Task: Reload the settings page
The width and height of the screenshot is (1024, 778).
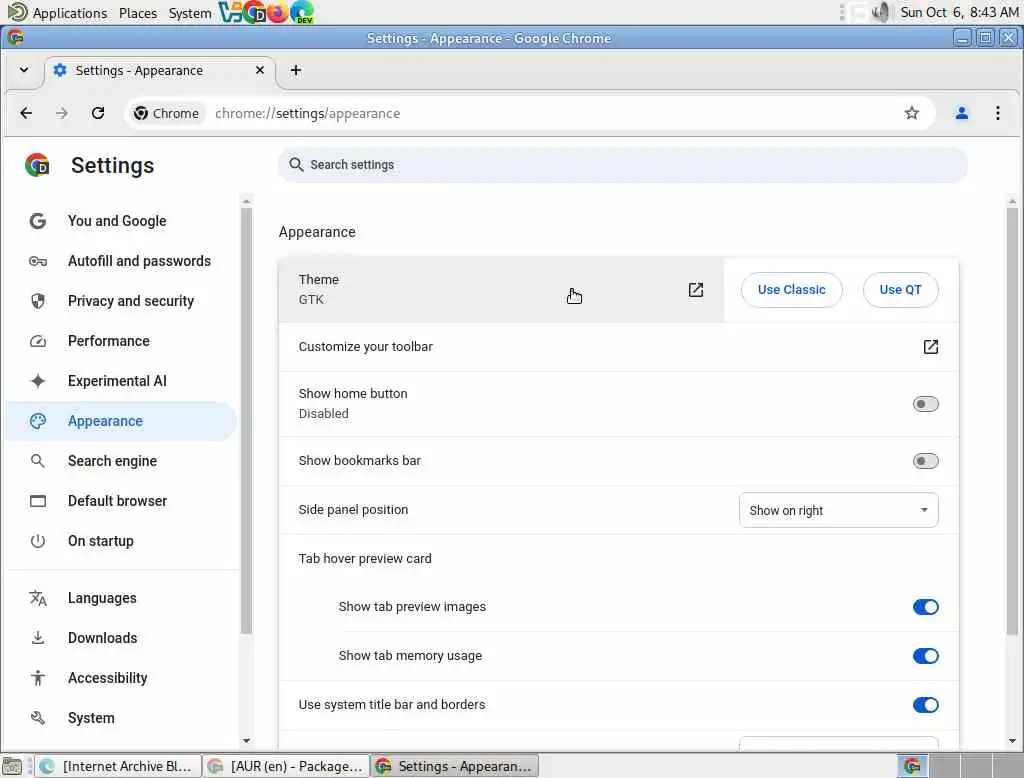Action: (x=98, y=113)
